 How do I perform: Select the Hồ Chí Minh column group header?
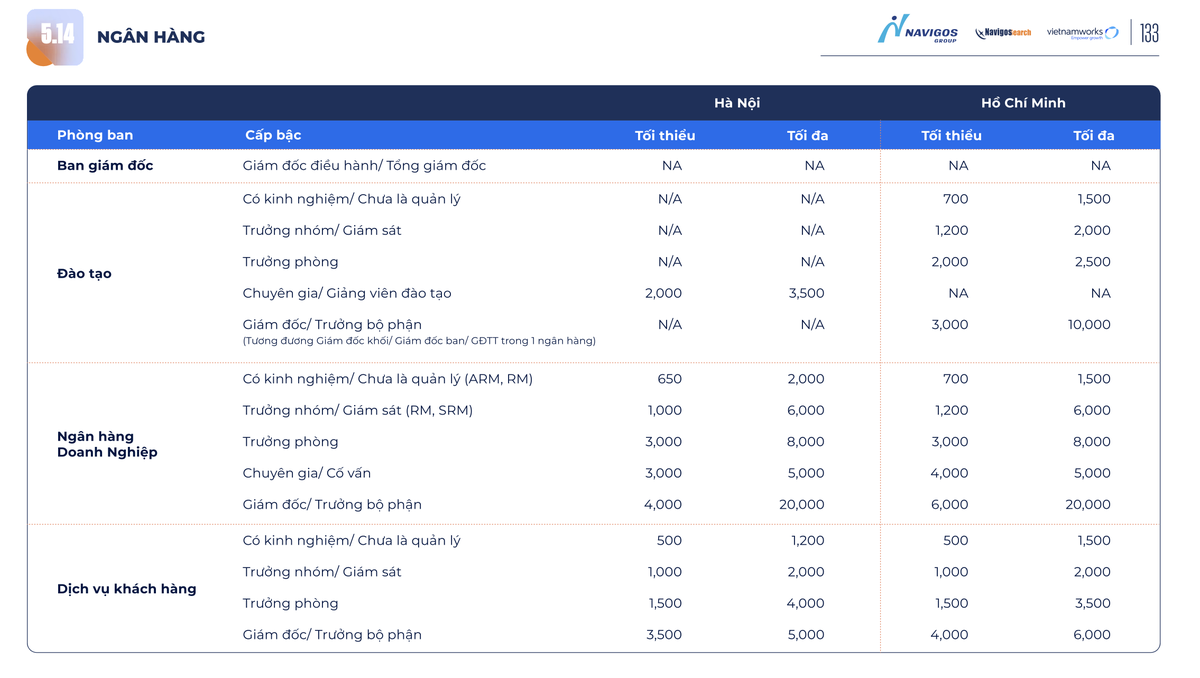pos(1022,103)
